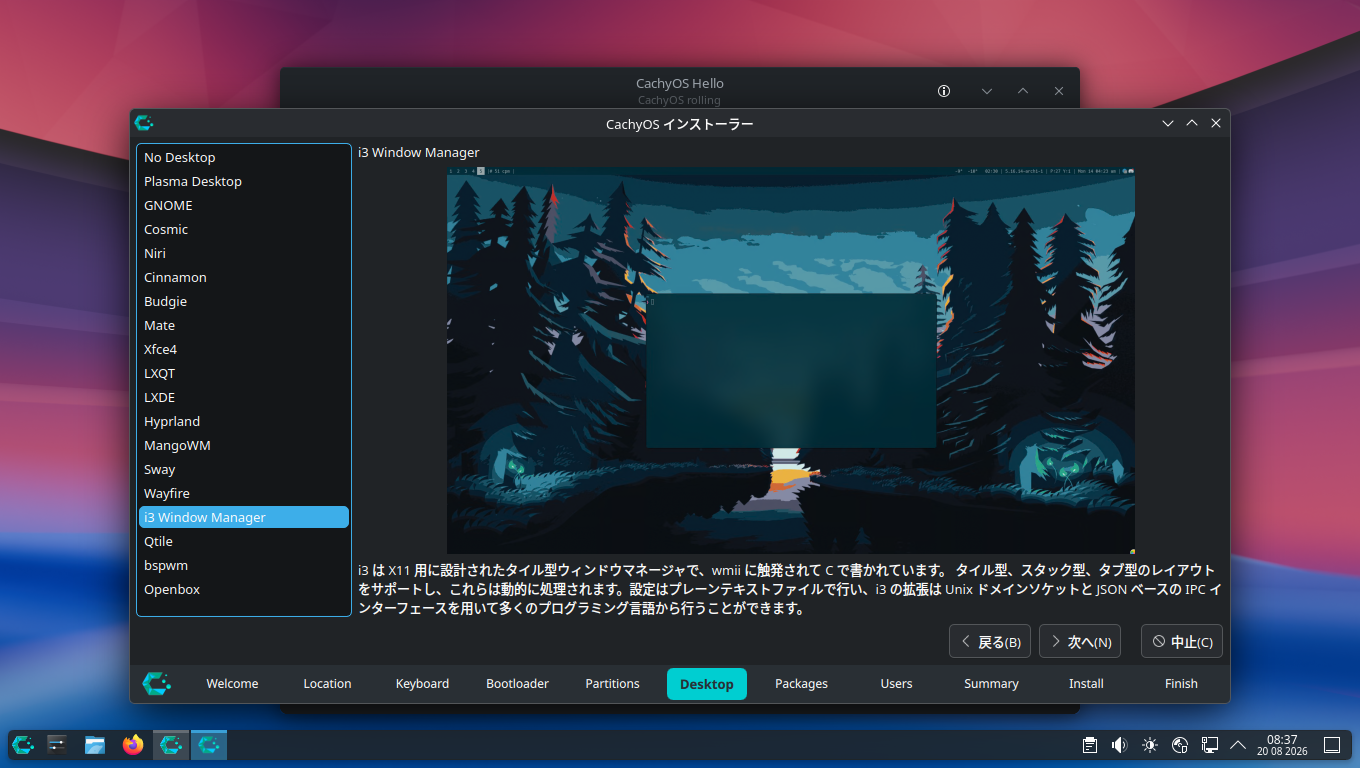Image resolution: width=1360 pixels, height=768 pixels.
Task: Show hidden system tray icons
Action: pyautogui.click(x=1238, y=745)
